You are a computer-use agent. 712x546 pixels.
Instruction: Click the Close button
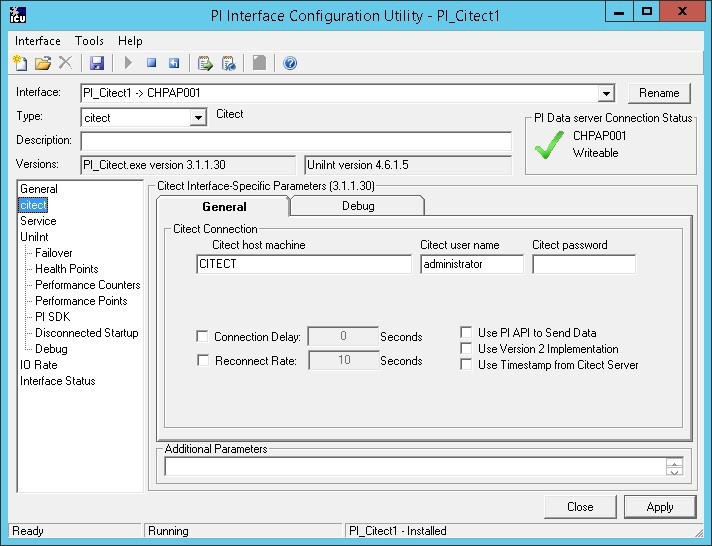[x=580, y=506]
